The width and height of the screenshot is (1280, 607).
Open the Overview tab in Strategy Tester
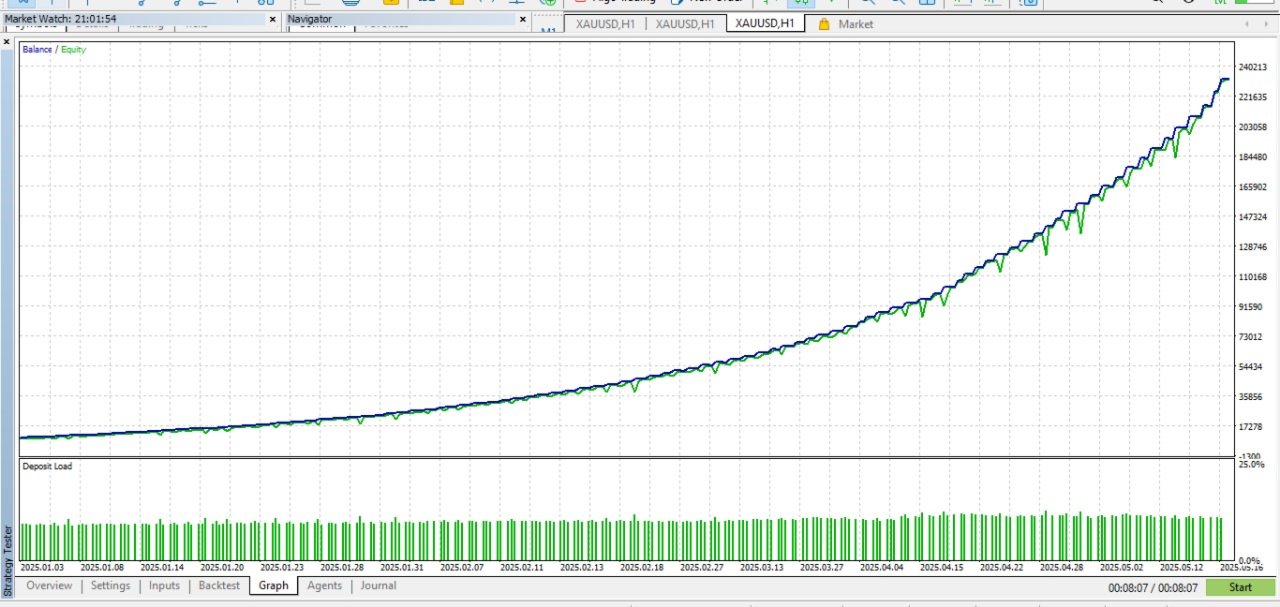(x=49, y=586)
